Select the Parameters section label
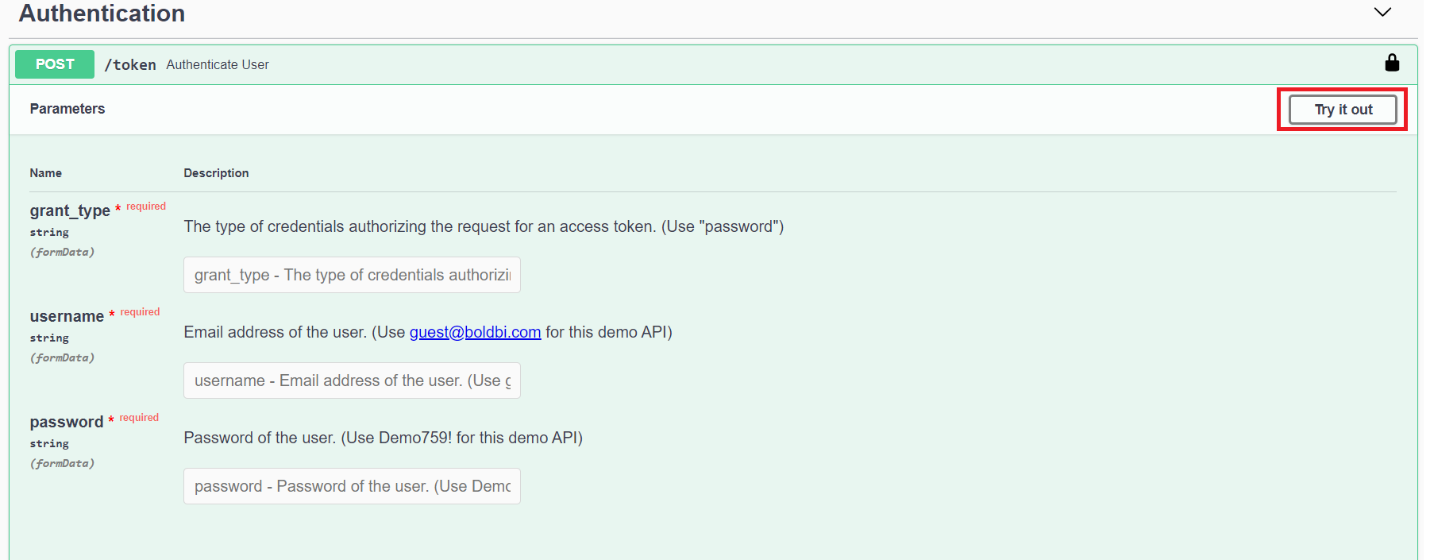This screenshot has height=560, width=1430. click(x=67, y=109)
